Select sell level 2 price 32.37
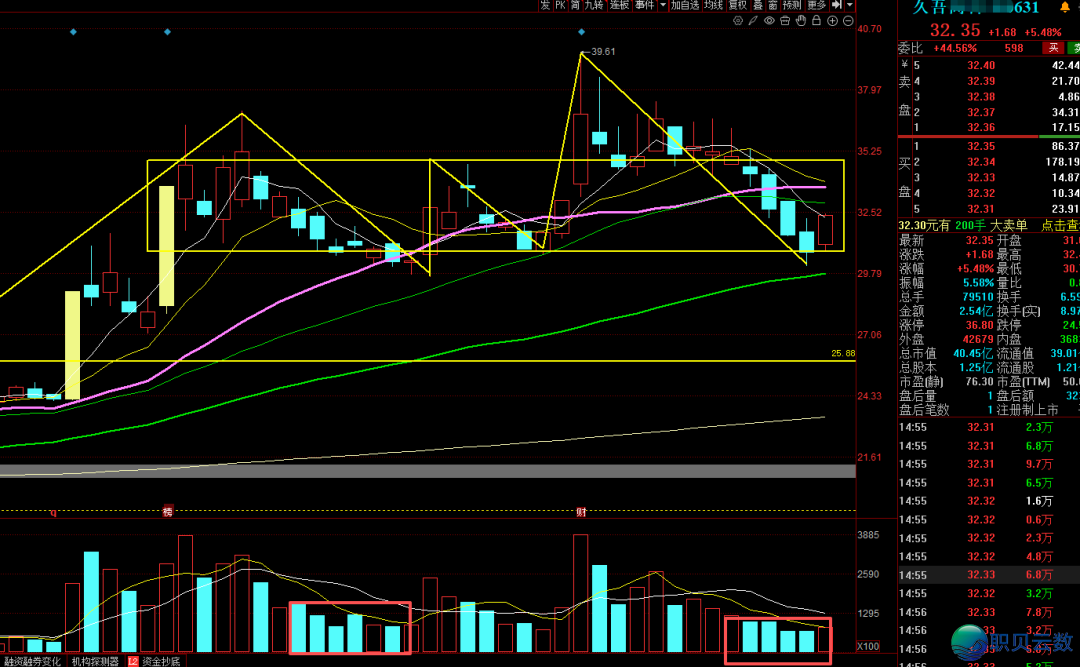This screenshot has width=1080, height=667. [x=981, y=112]
